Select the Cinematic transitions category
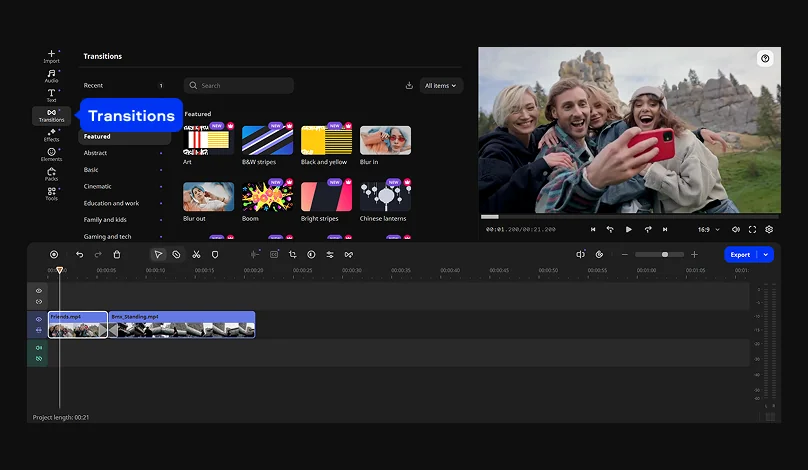The image size is (808, 470). click(98, 186)
